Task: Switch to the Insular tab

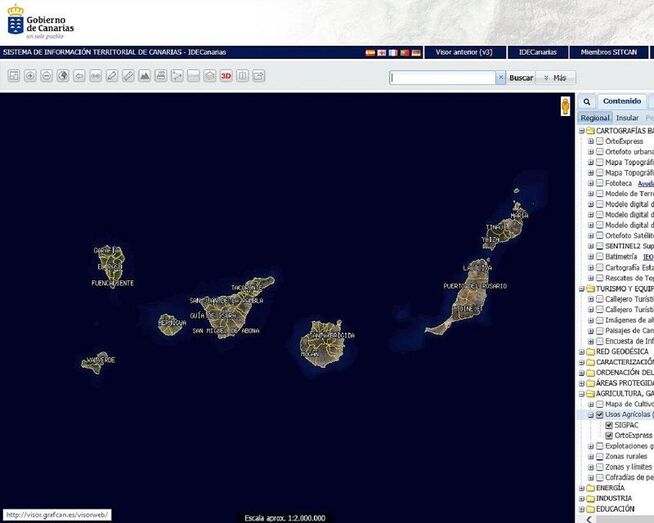Action: (626, 118)
